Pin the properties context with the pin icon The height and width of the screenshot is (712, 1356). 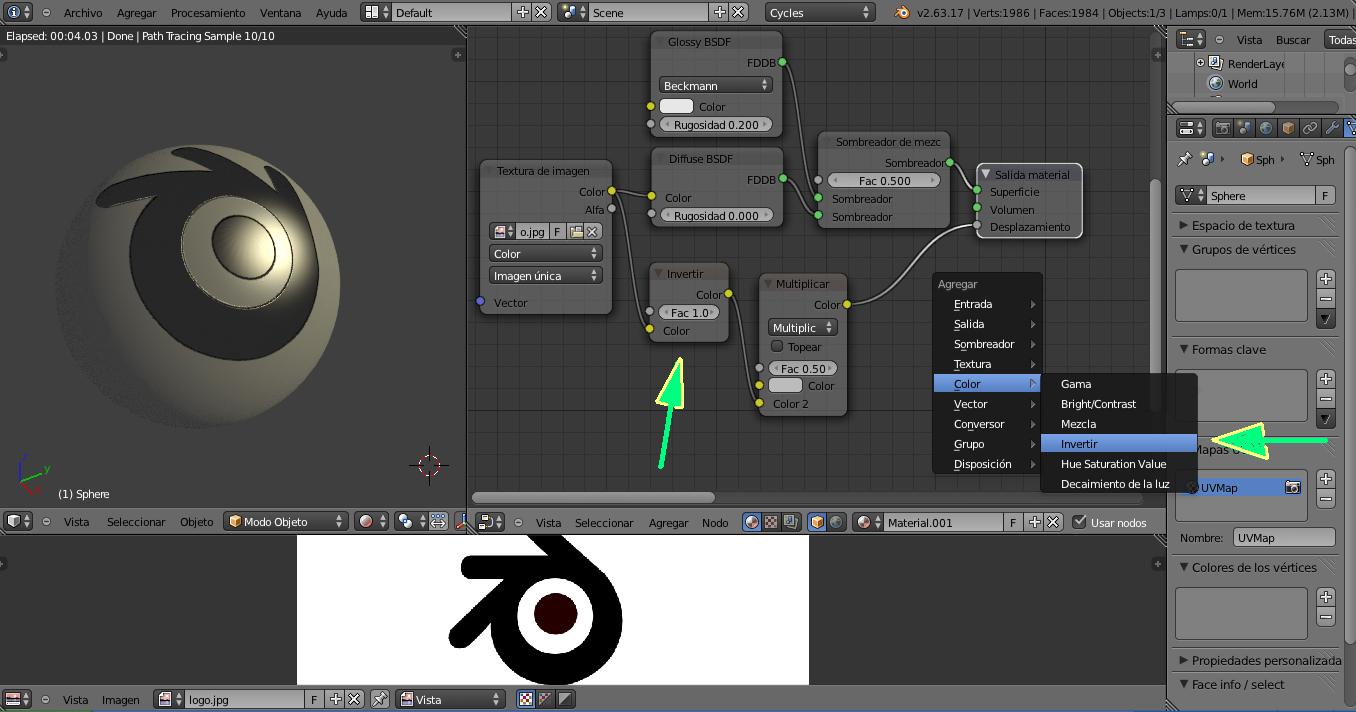click(x=1185, y=160)
